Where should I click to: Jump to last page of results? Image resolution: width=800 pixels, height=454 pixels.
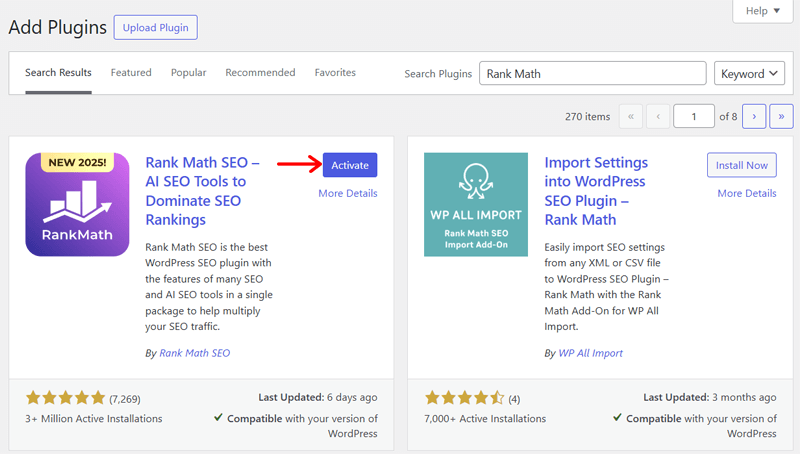[x=781, y=117]
